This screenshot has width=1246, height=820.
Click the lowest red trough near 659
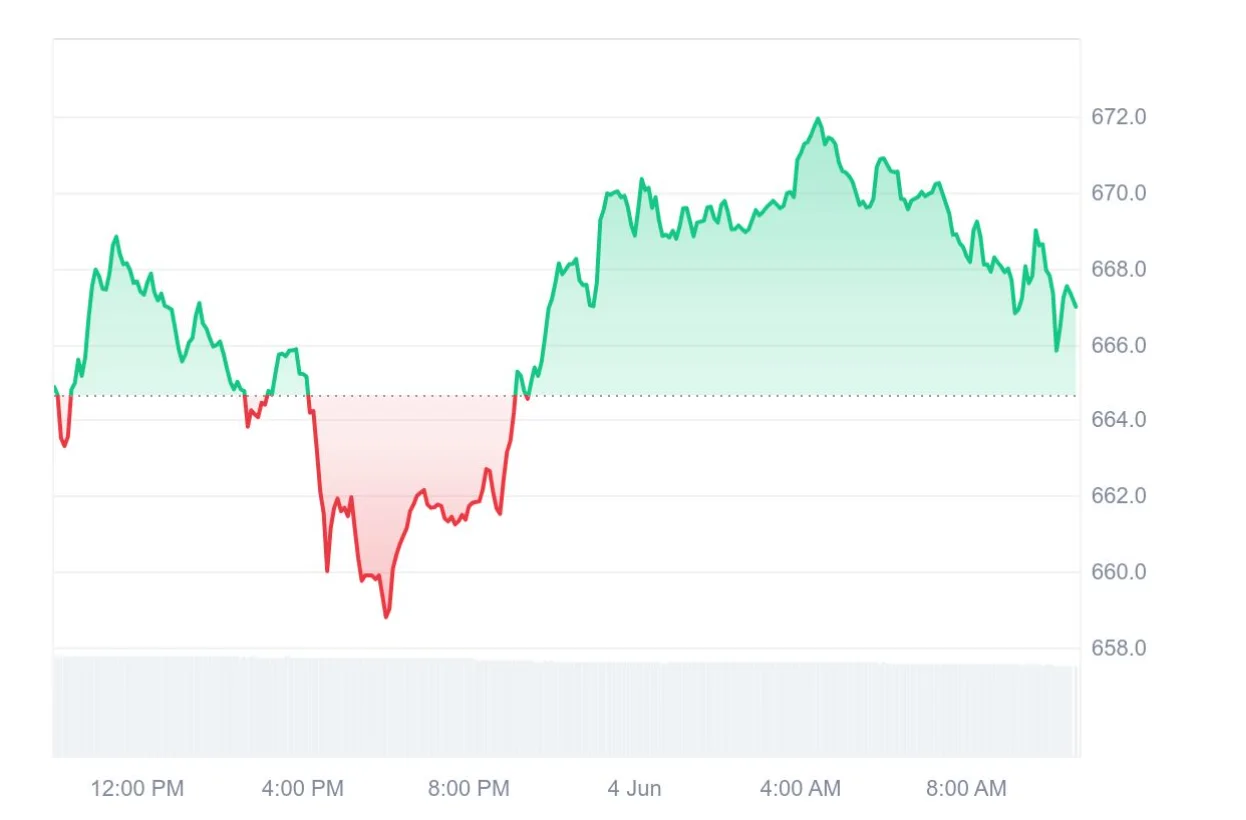pyautogui.click(x=386, y=616)
